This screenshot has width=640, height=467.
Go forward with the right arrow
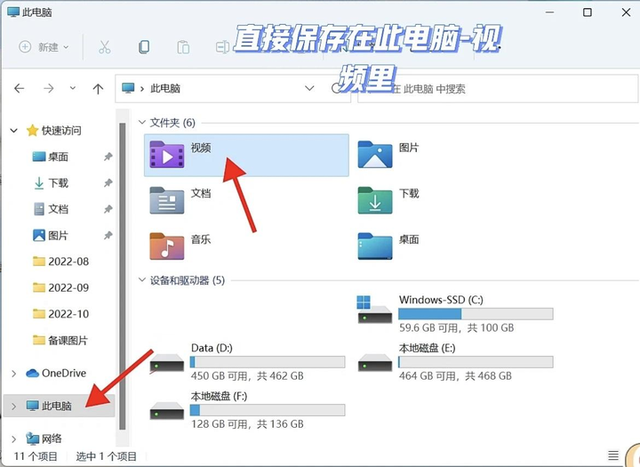click(49, 88)
